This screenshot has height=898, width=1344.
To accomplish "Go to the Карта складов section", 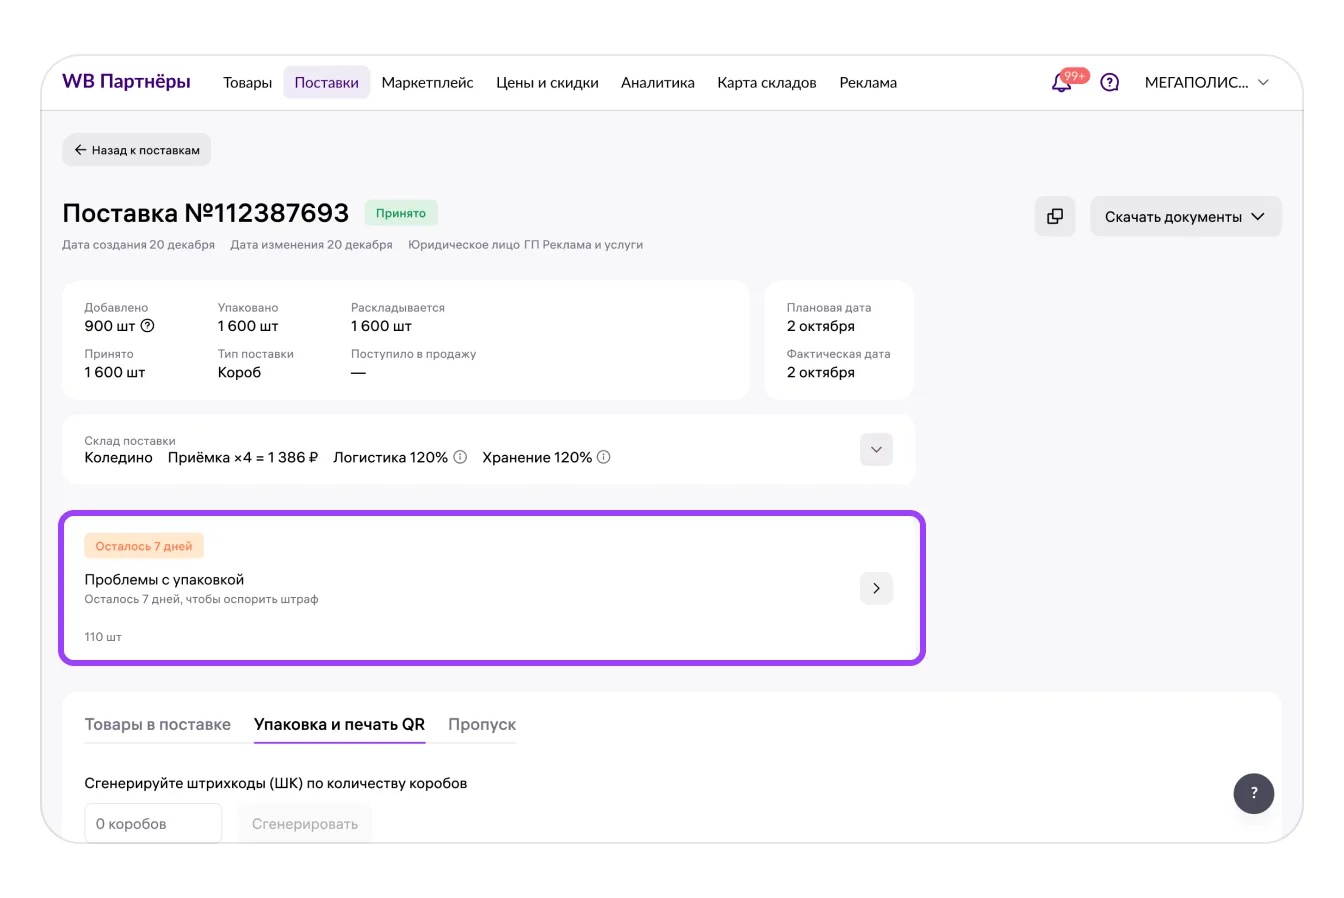I will (x=766, y=83).
